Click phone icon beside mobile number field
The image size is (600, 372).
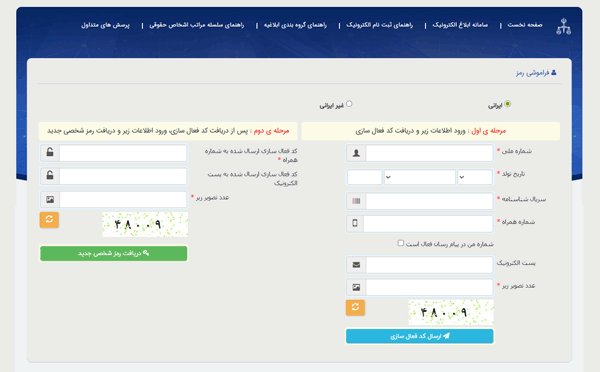click(355, 224)
